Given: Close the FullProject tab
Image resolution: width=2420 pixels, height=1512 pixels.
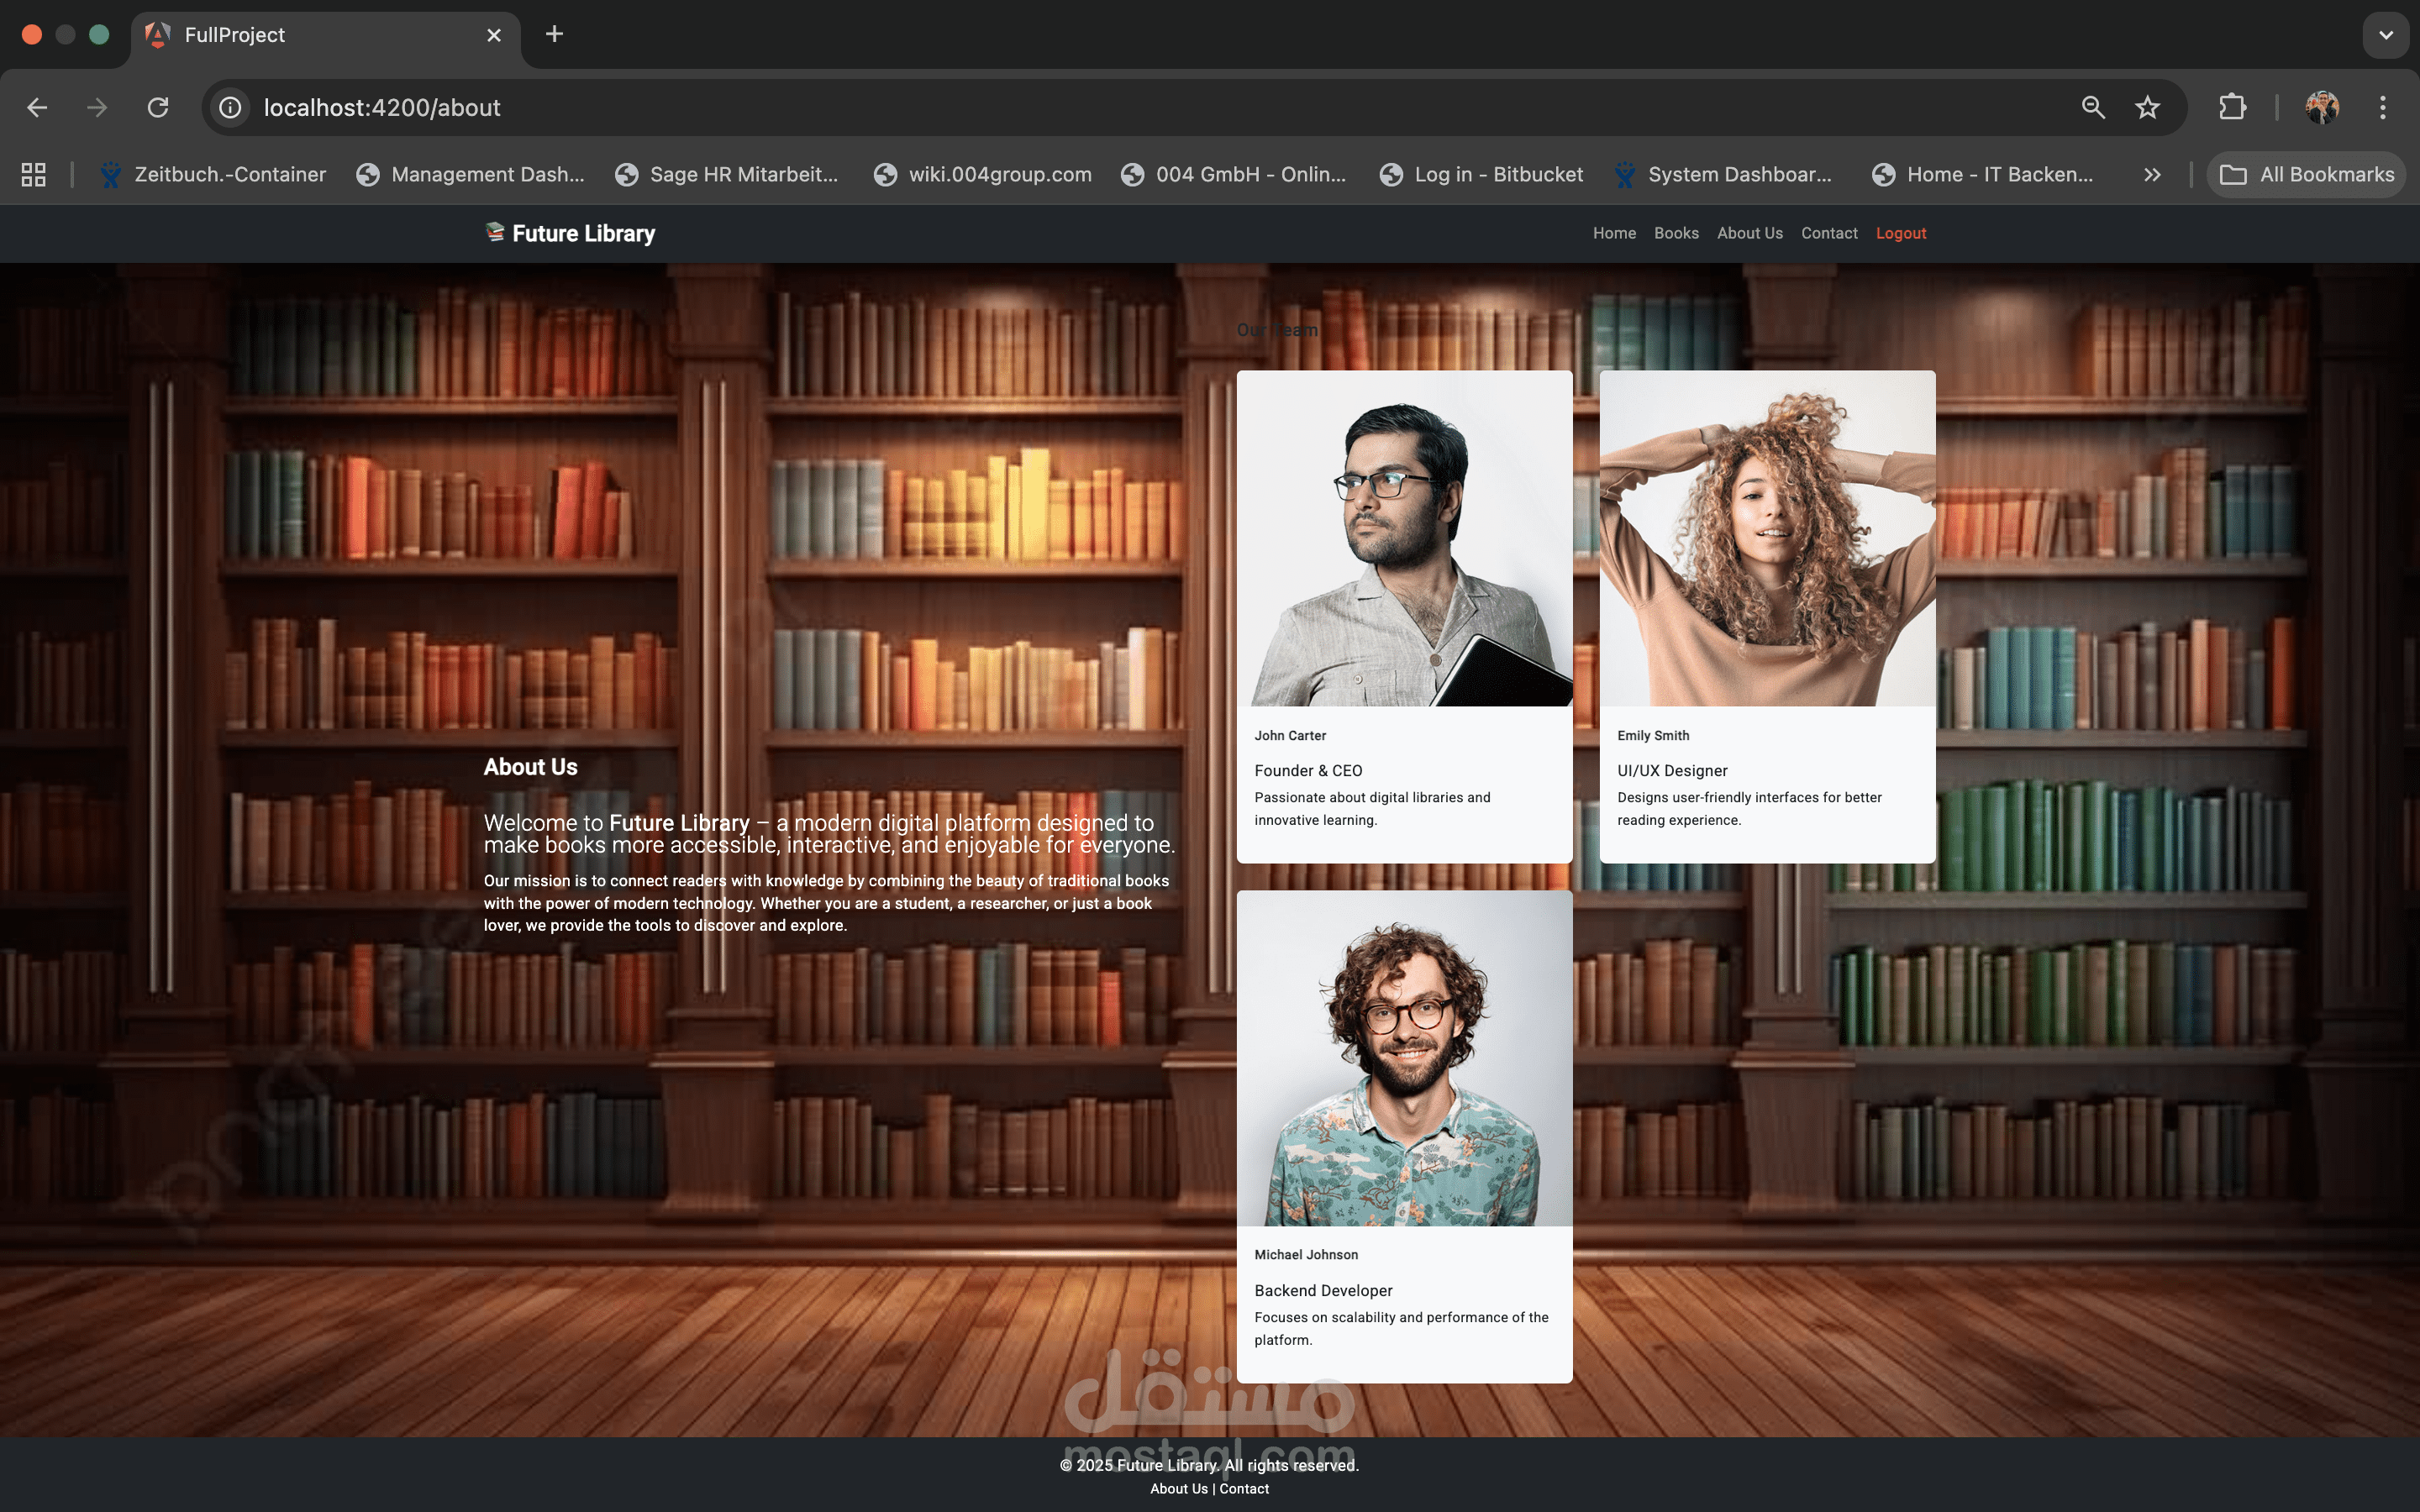Looking at the screenshot, I should pos(494,35).
